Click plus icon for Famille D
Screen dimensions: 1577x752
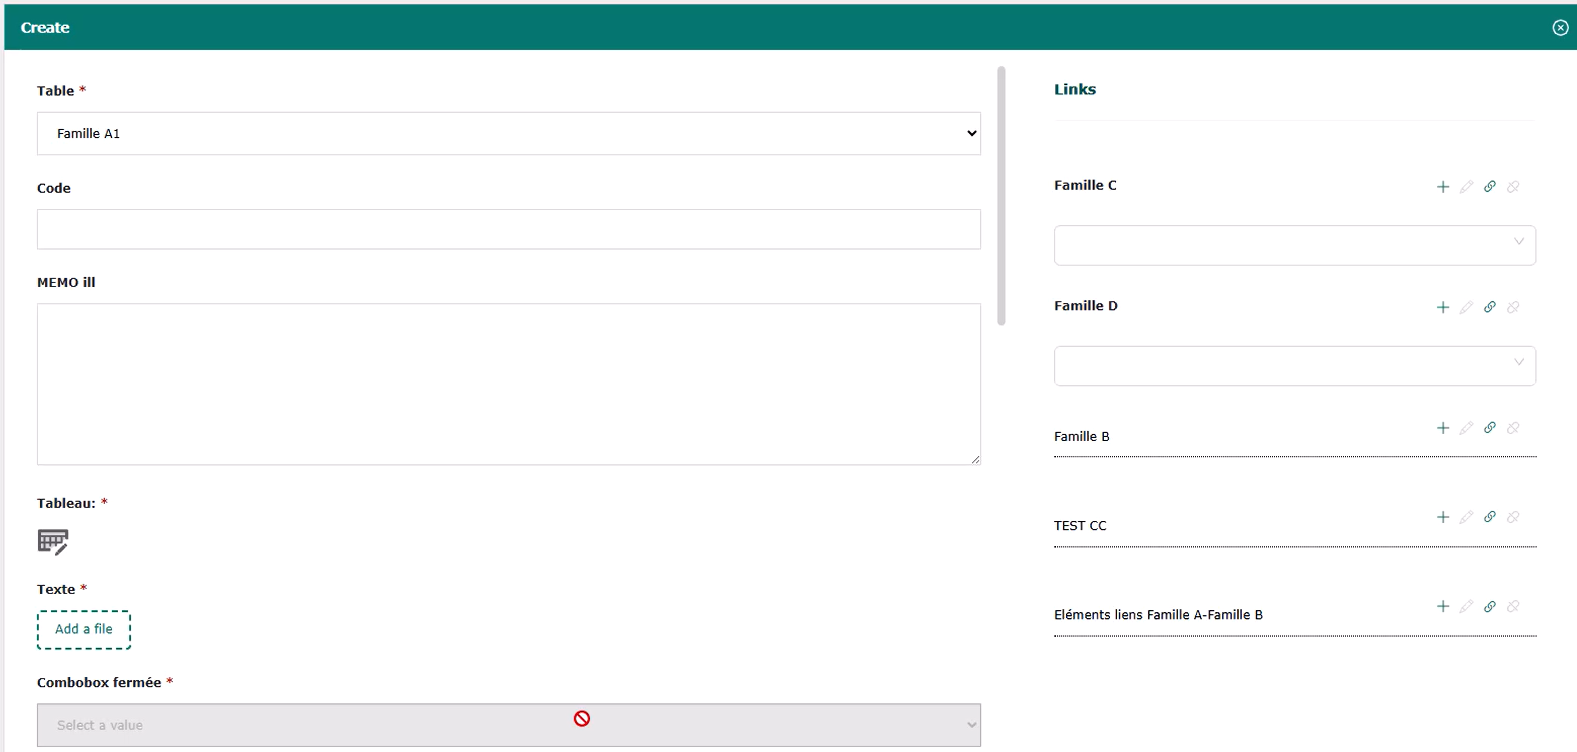click(1442, 308)
